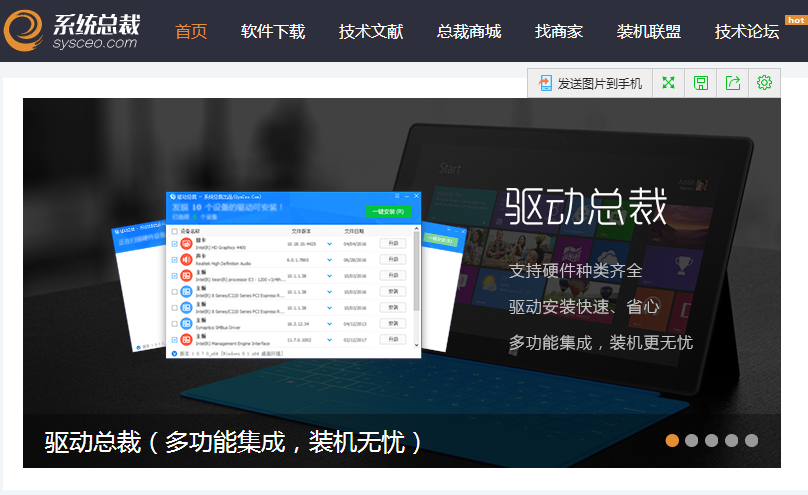Image resolution: width=808 pixels, height=495 pixels.
Task: Toggle the Synaptics SMBus Driver checkbox
Action: (175, 323)
